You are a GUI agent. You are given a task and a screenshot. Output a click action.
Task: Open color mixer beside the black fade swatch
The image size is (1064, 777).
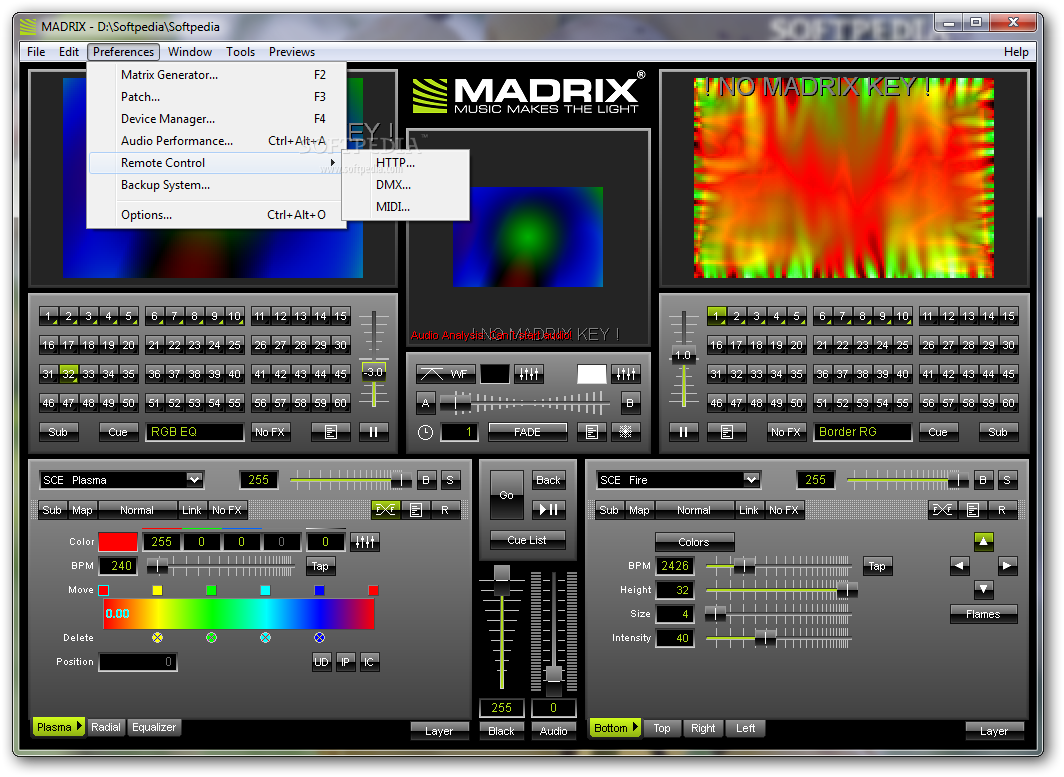coord(529,374)
